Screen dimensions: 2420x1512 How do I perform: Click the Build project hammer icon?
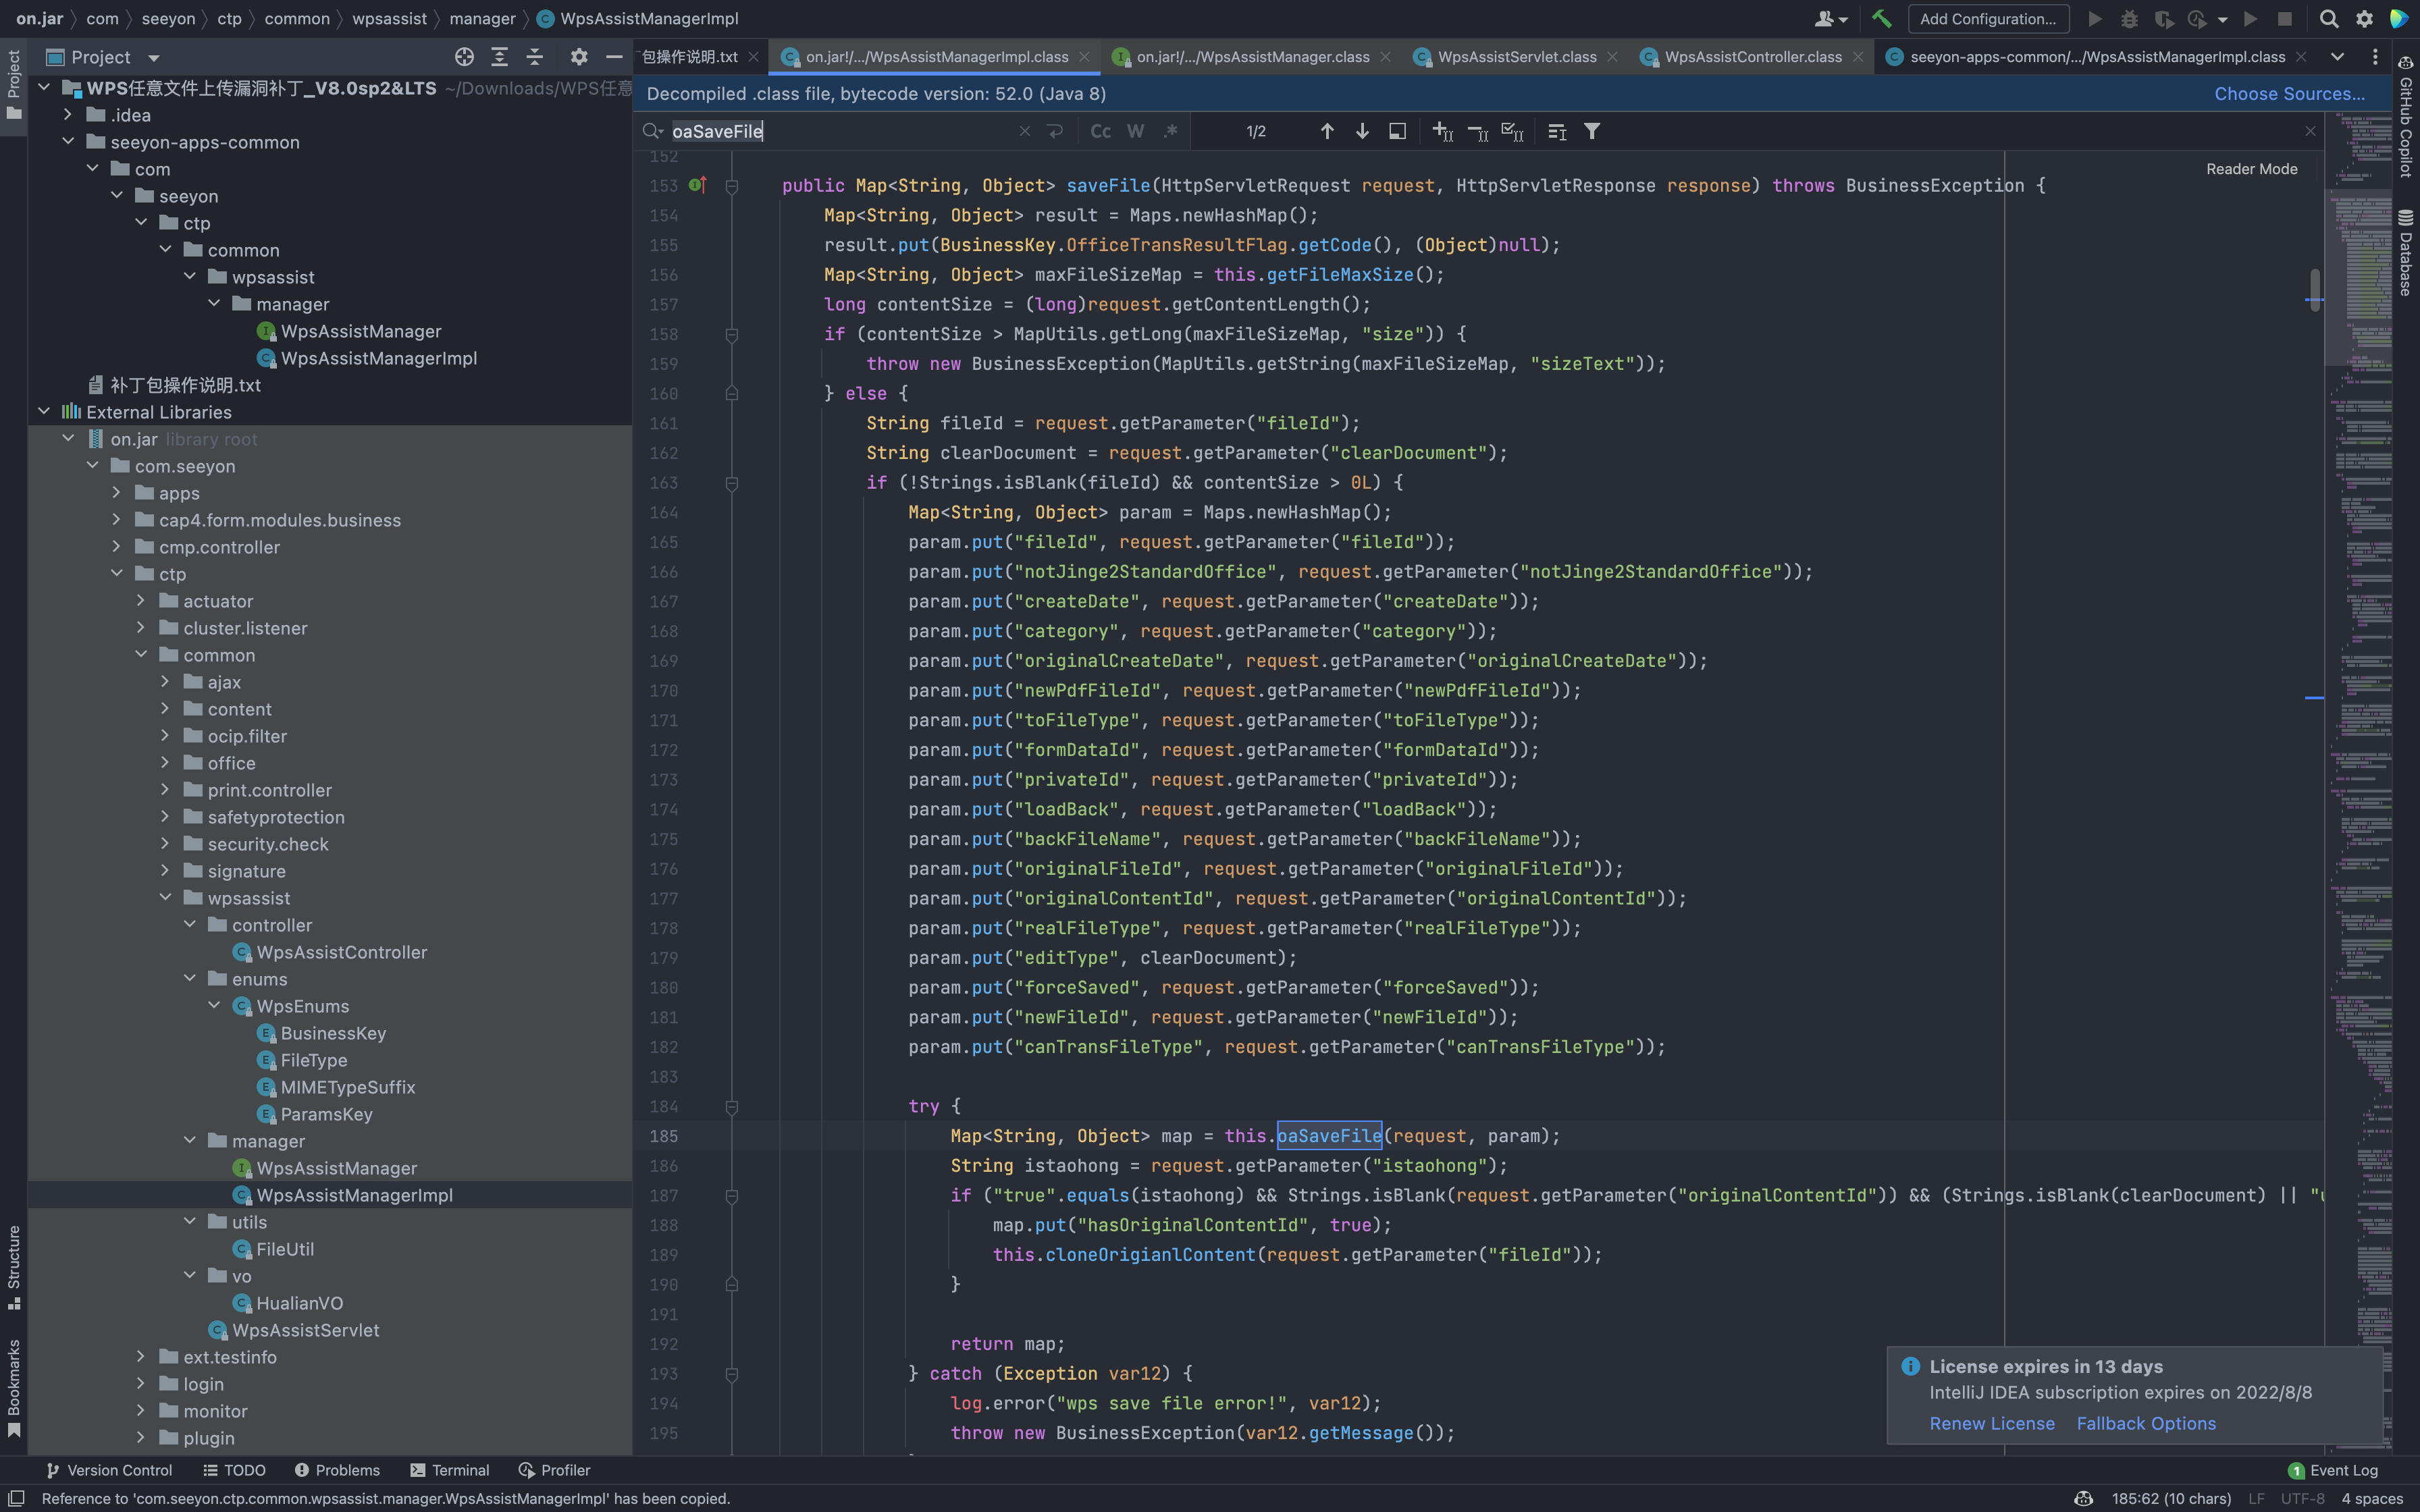click(1881, 19)
